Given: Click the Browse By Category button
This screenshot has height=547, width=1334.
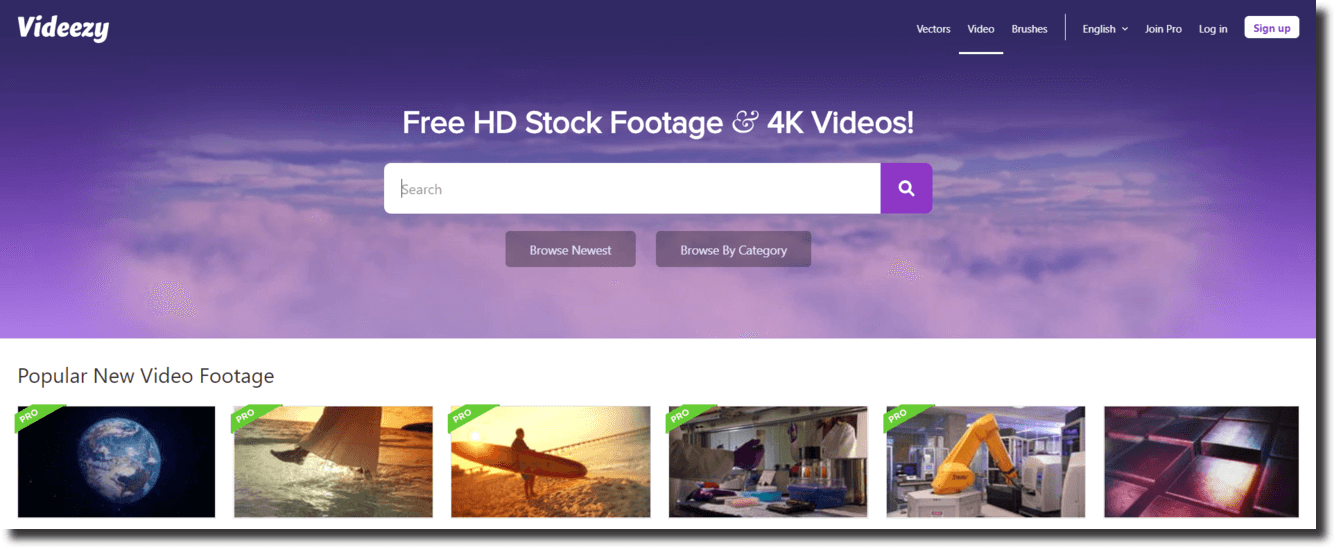Looking at the screenshot, I should point(733,250).
